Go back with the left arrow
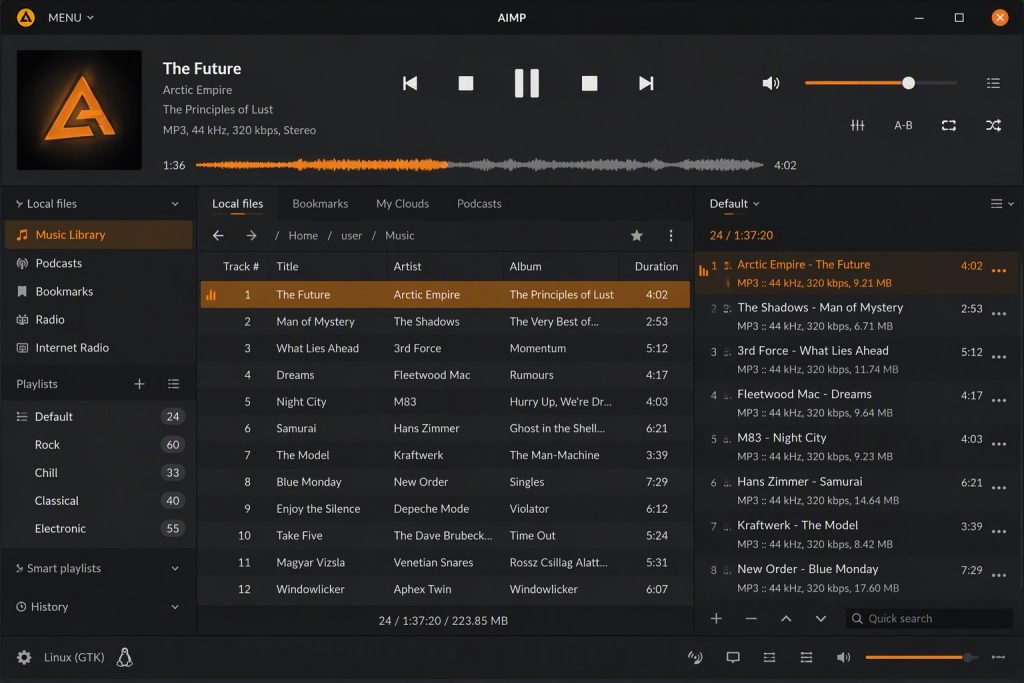Viewport: 1024px width, 683px height. [218, 236]
